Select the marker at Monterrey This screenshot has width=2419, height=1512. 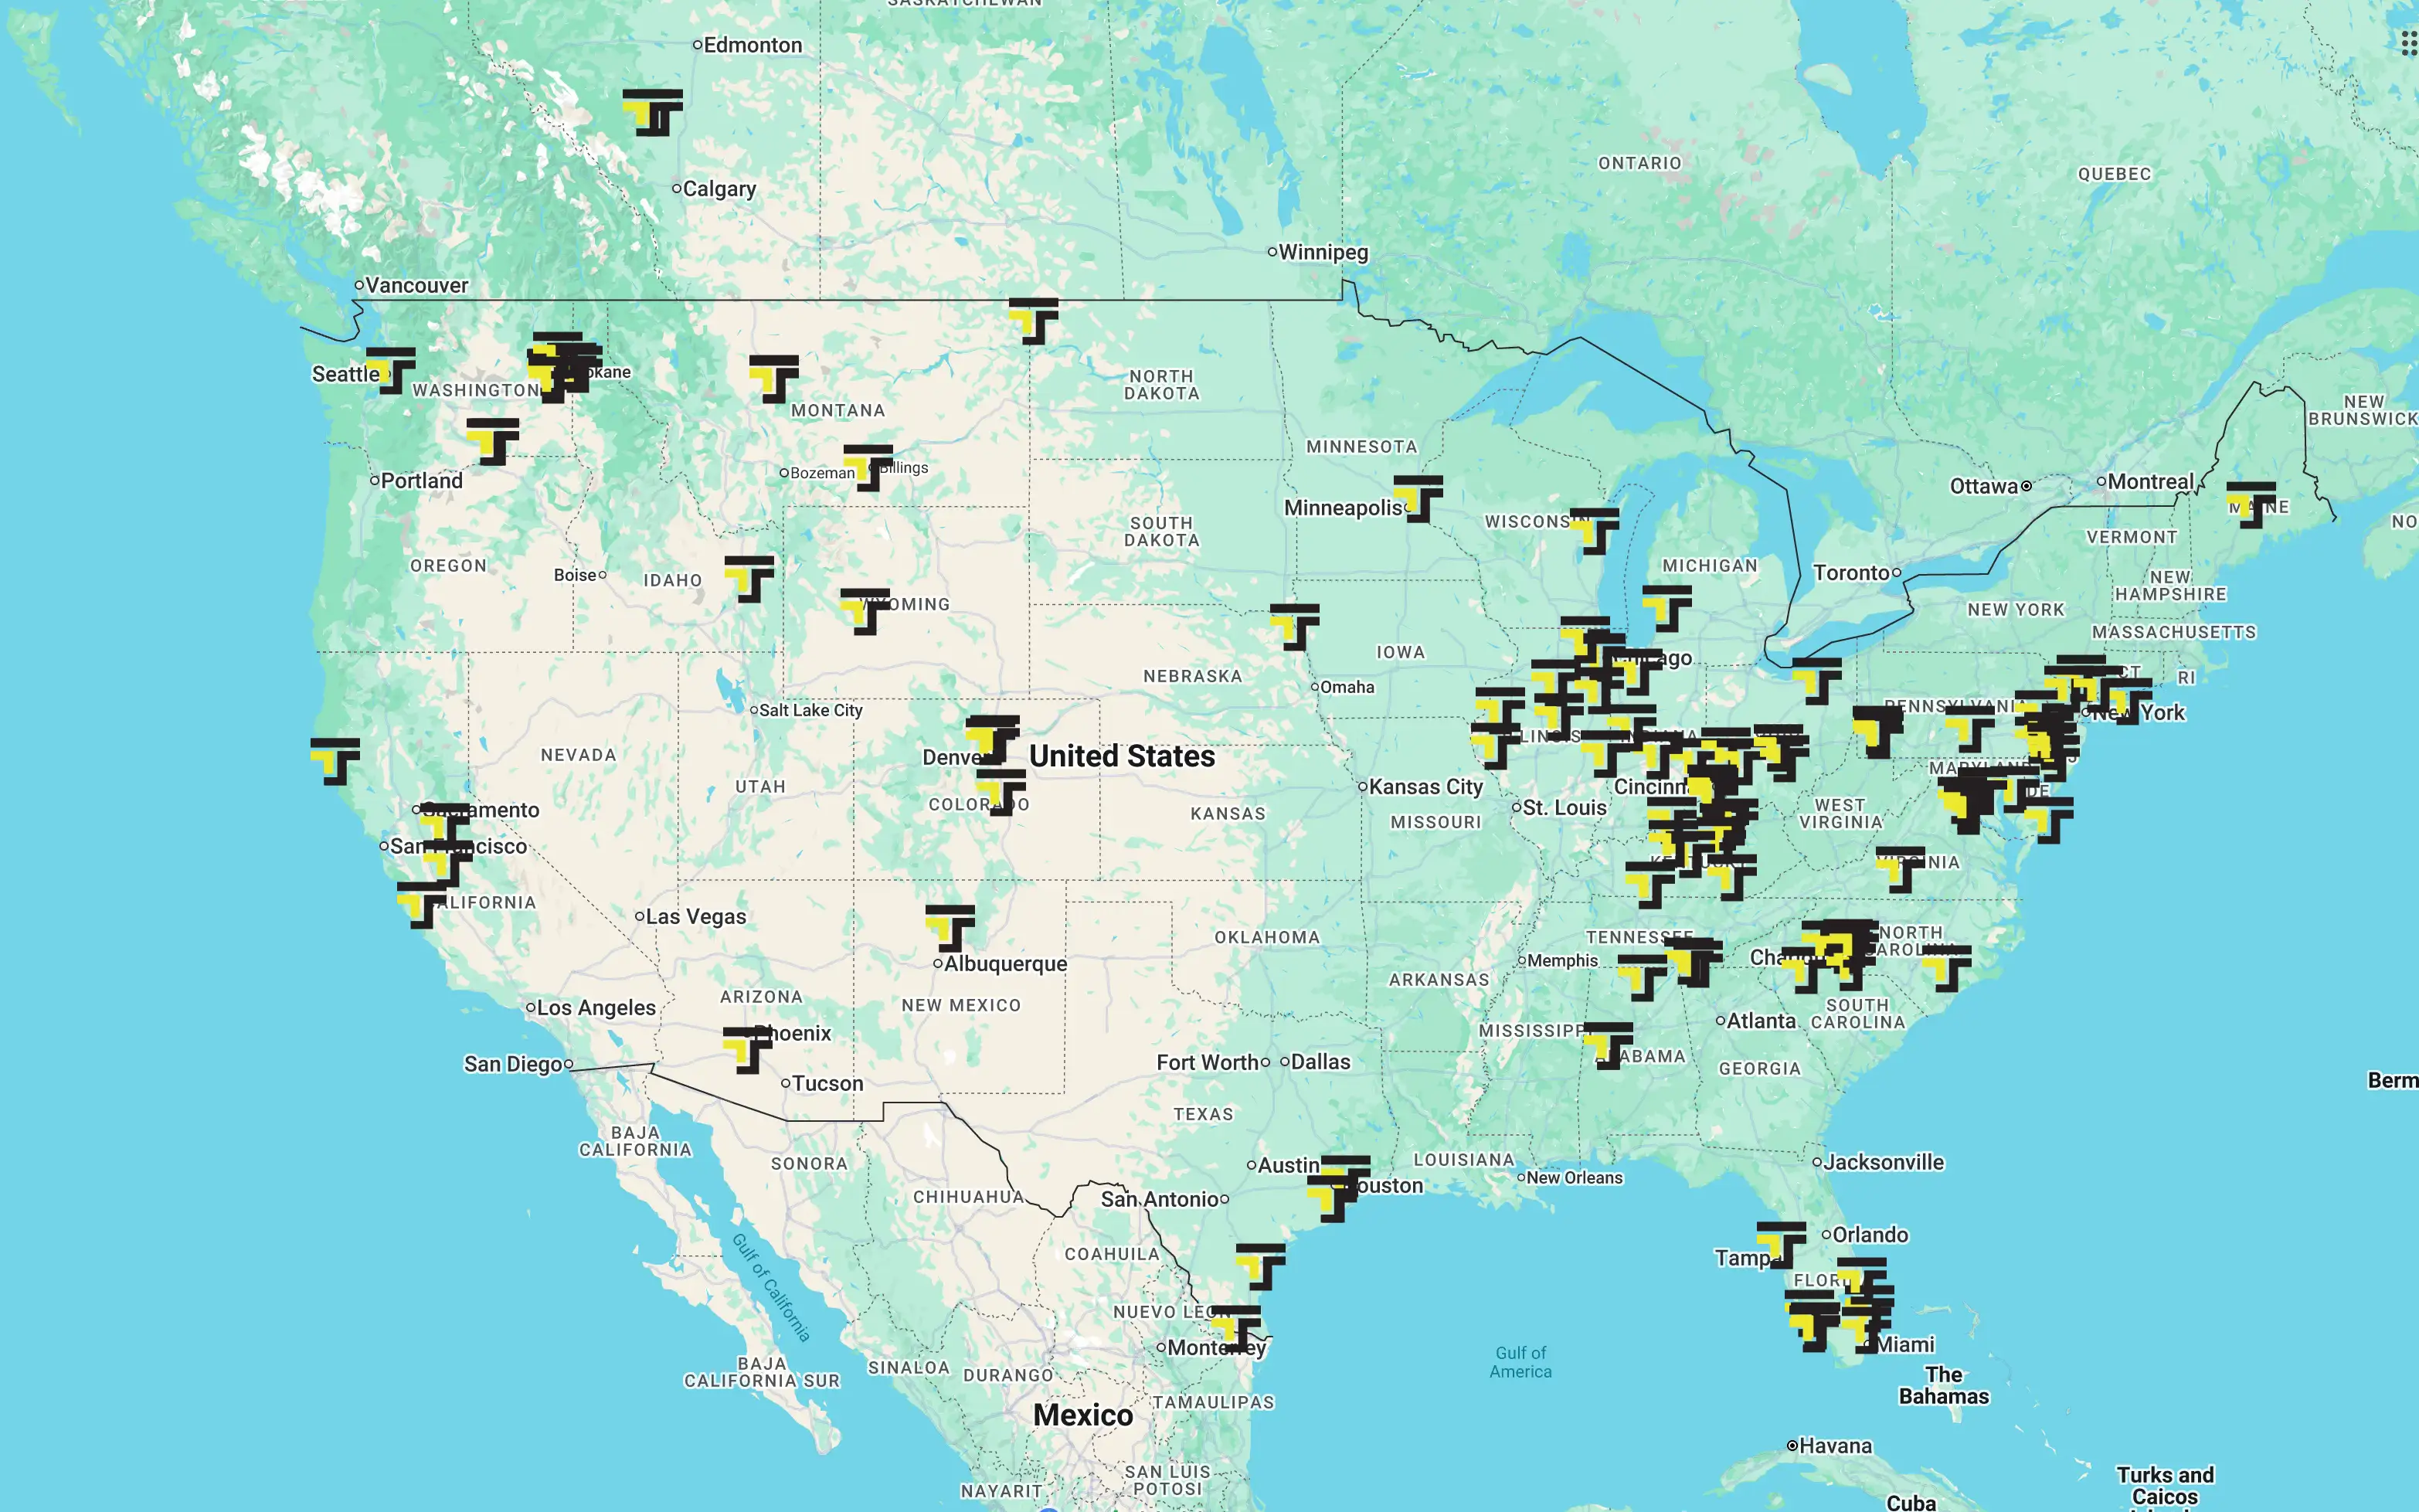click(1236, 1328)
